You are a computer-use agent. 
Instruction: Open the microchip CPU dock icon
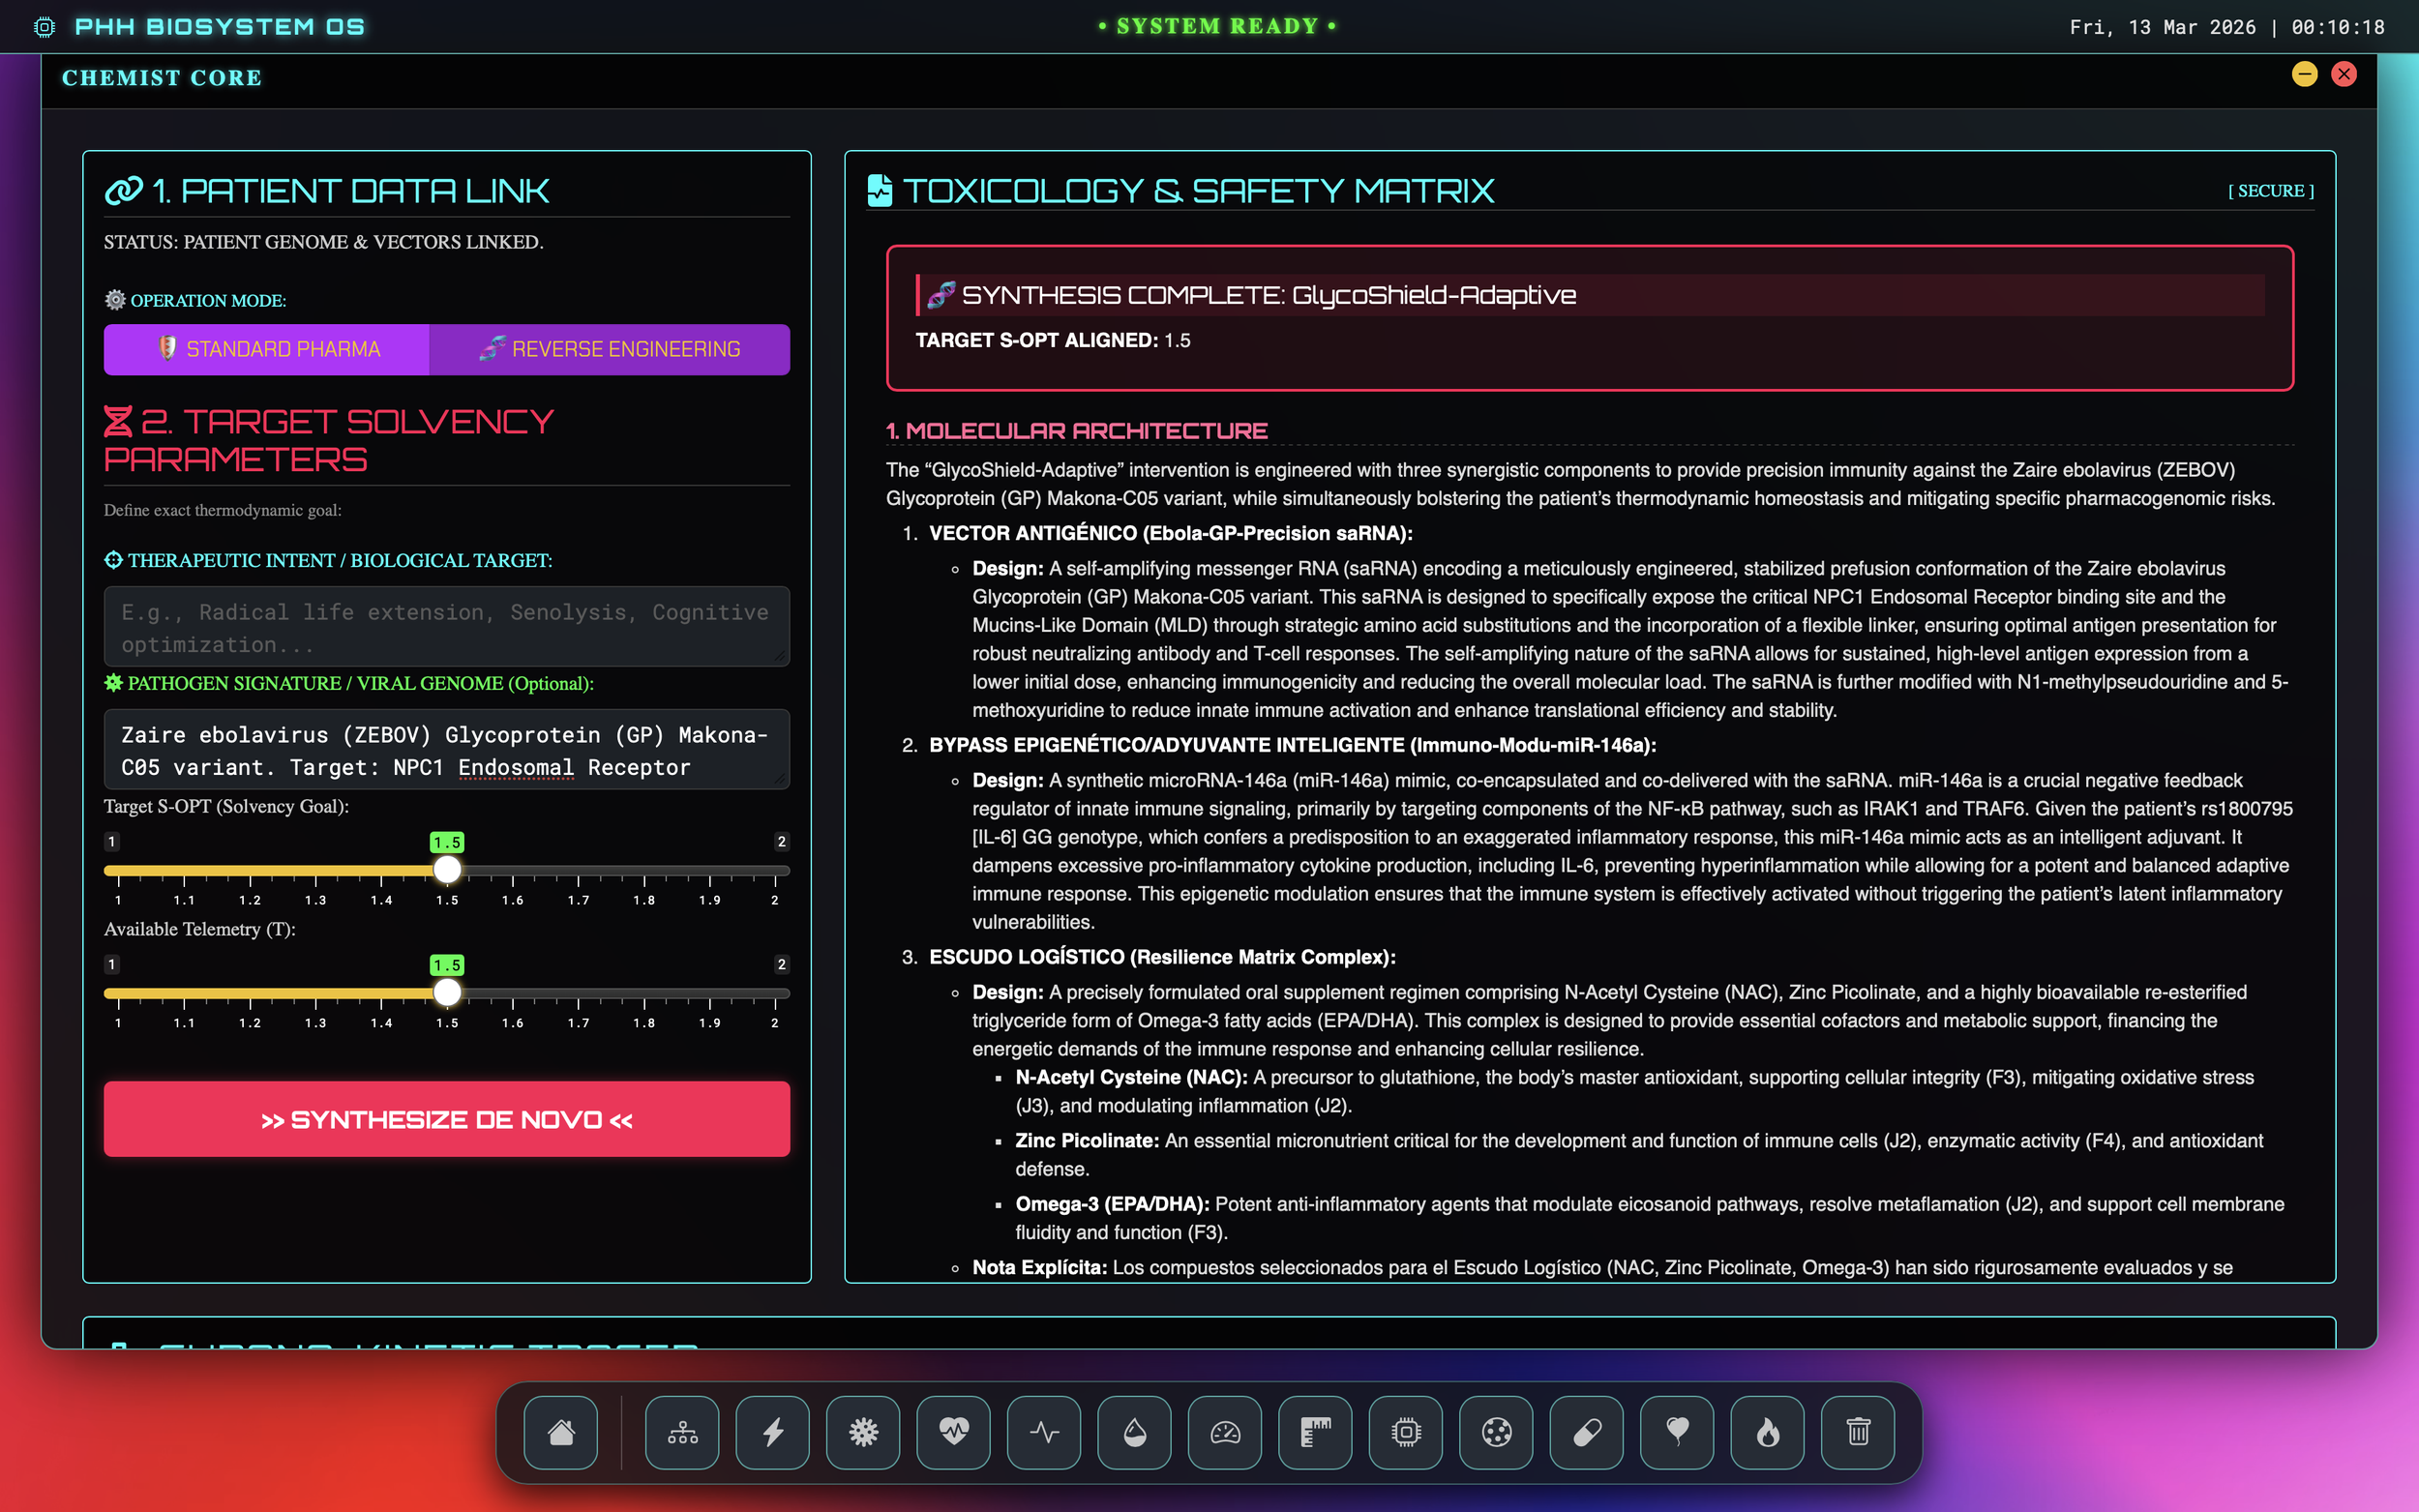click(1406, 1432)
